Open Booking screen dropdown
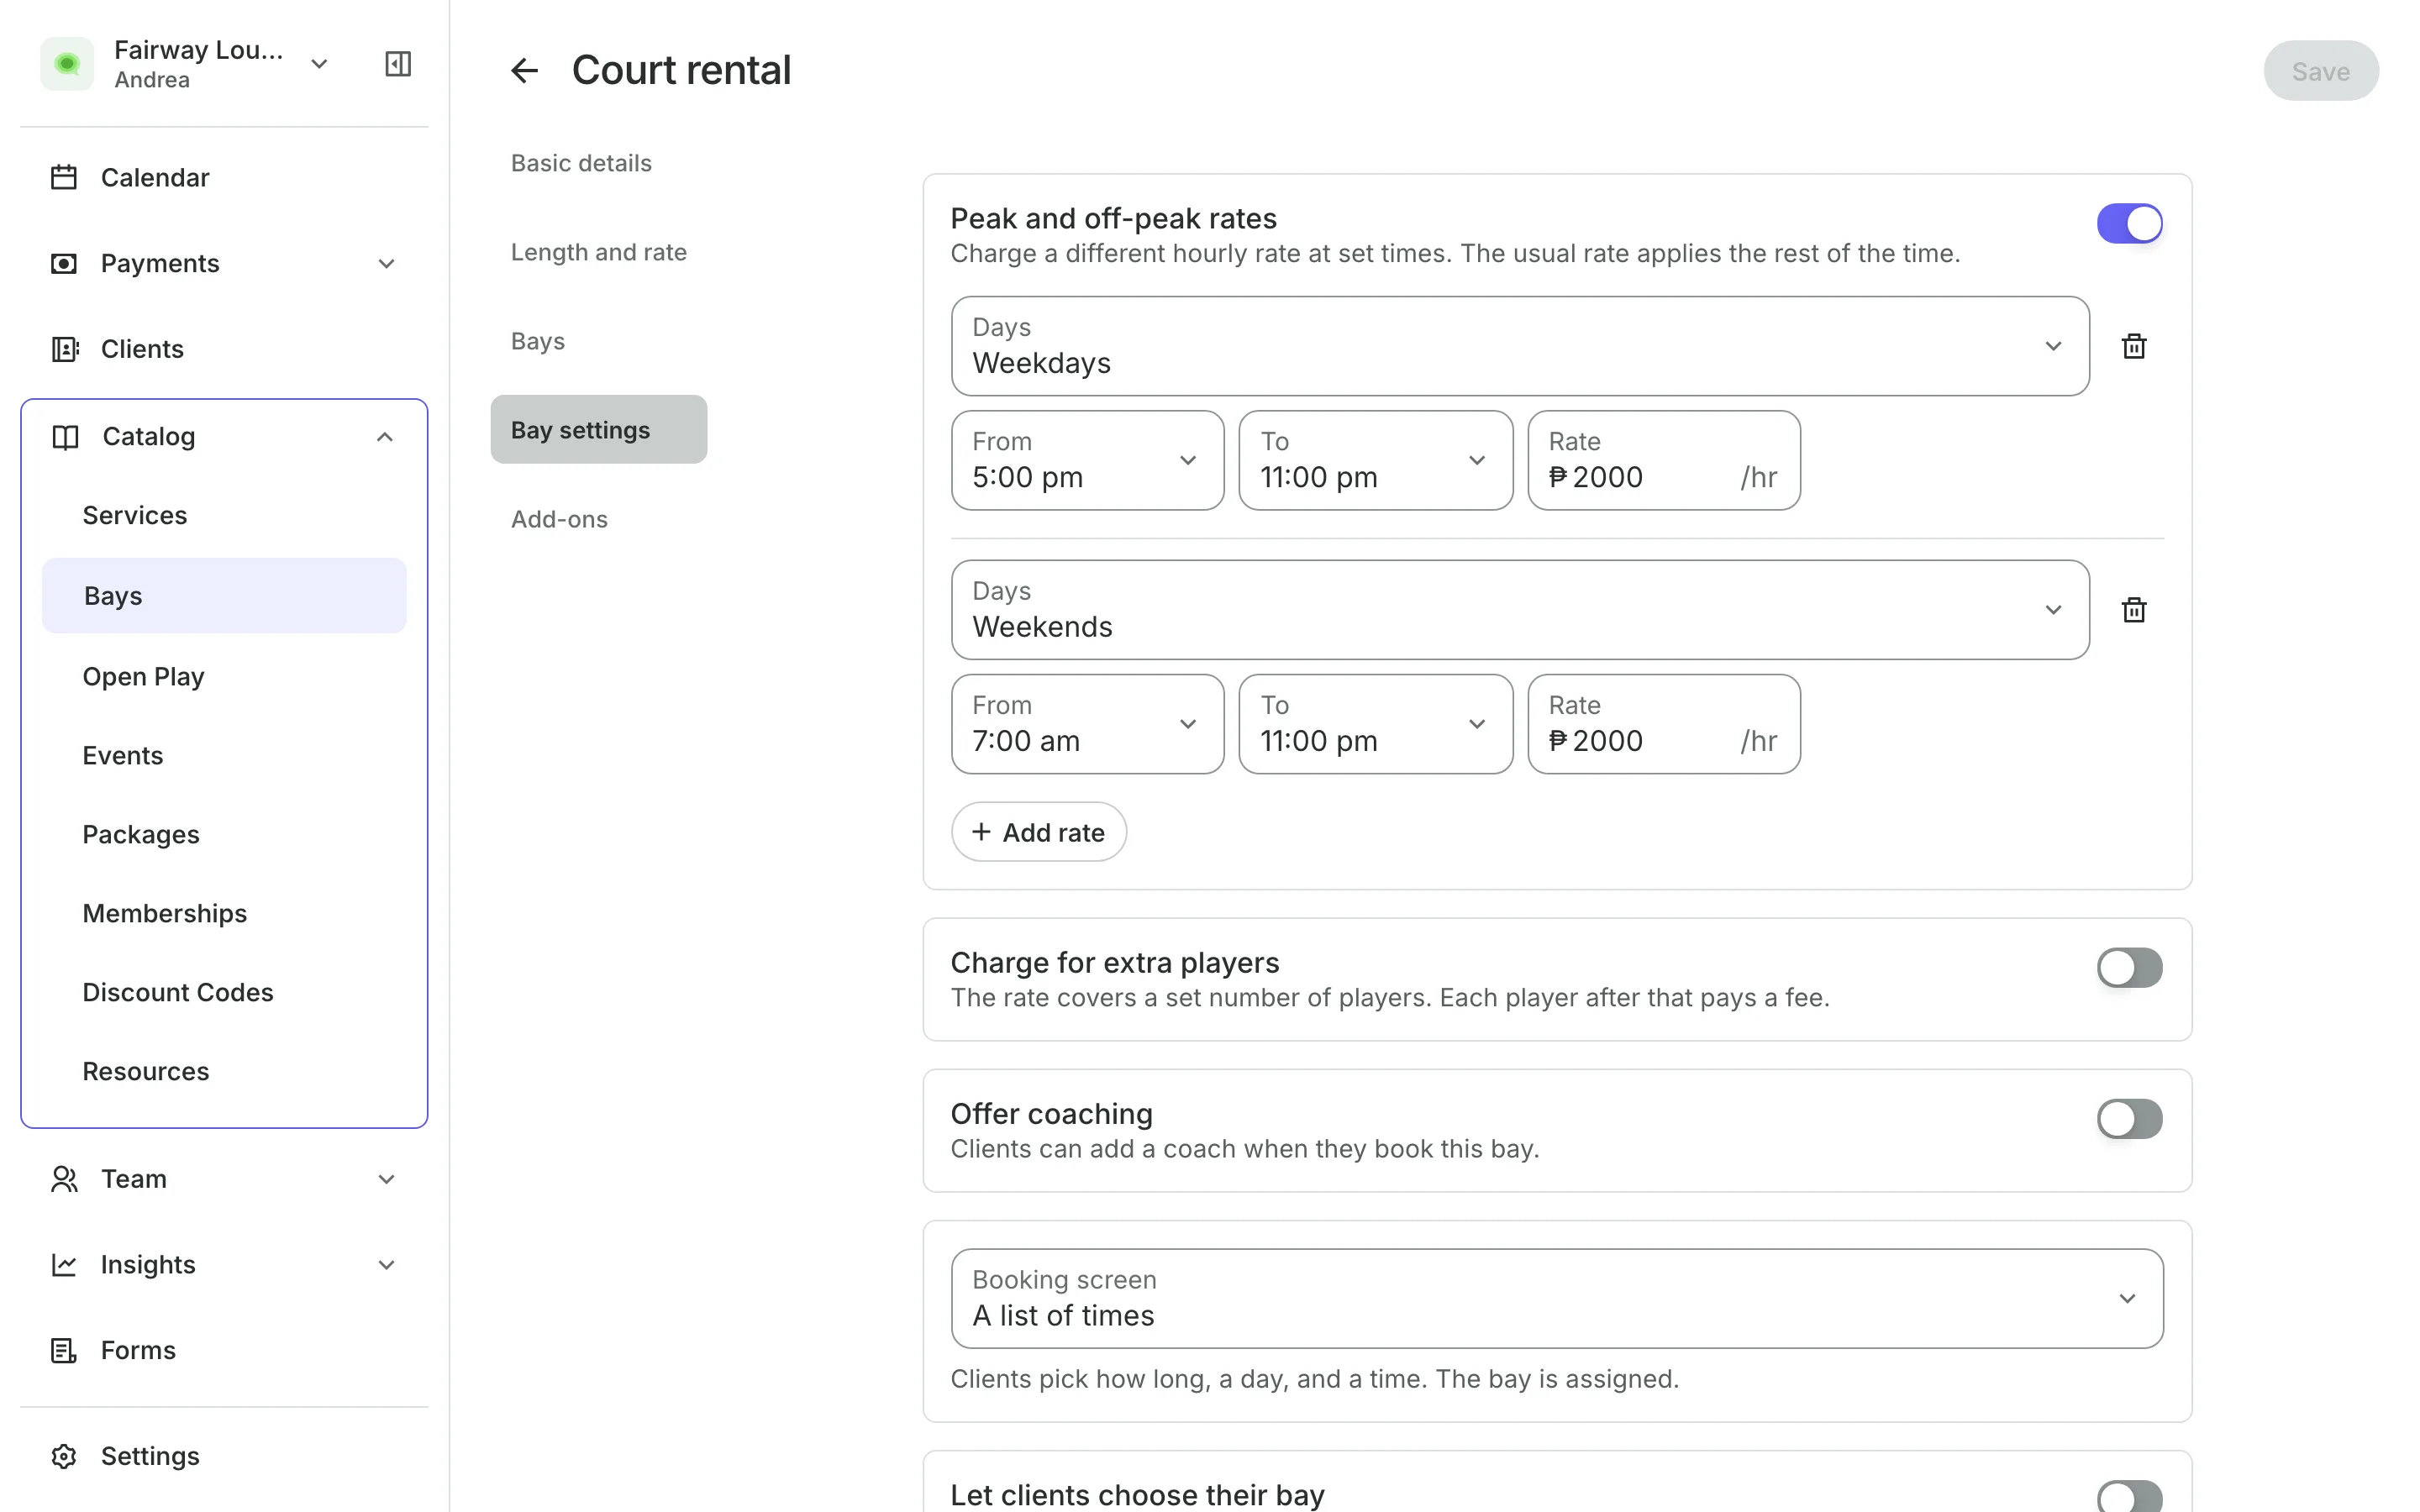2420x1512 pixels. click(x=1557, y=1298)
